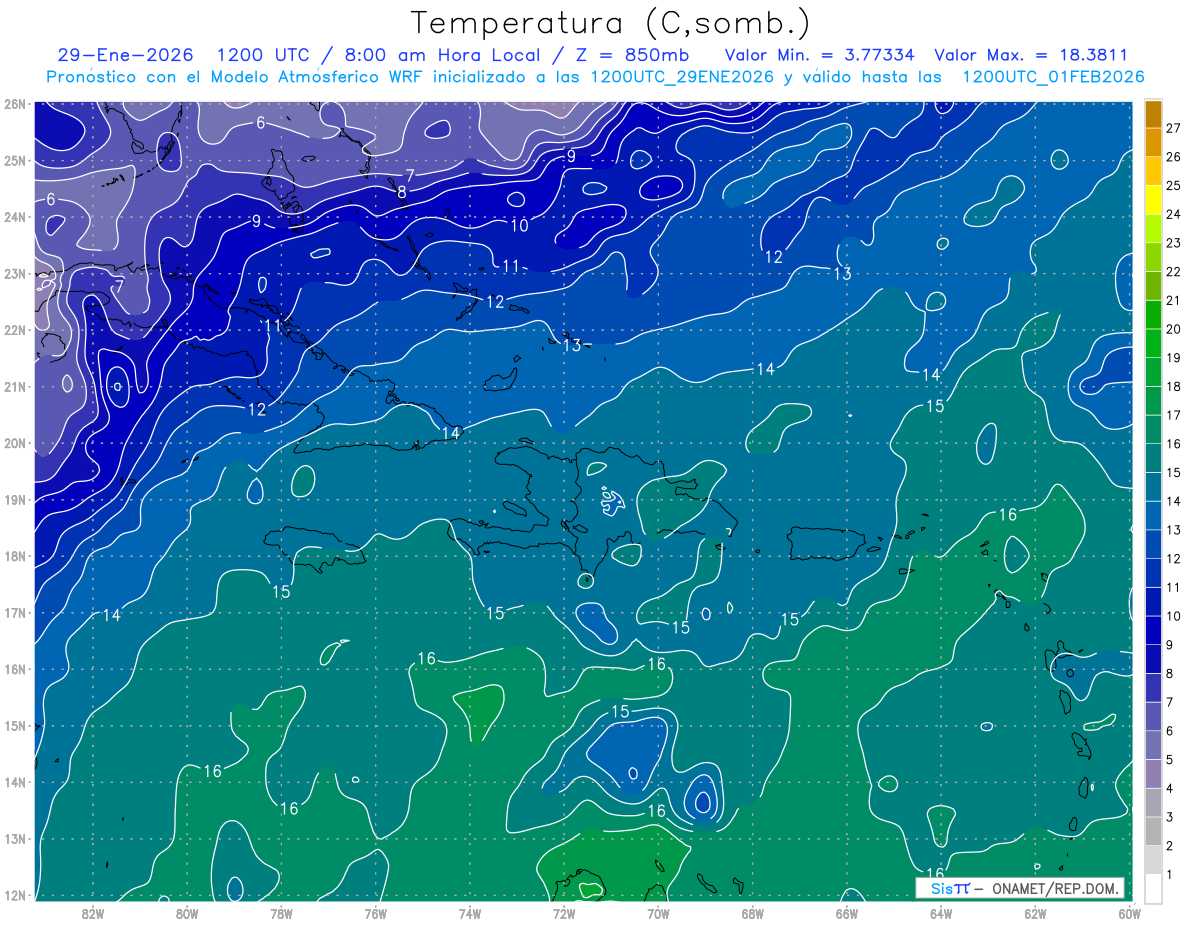Click the '66W' longitude axis label
This screenshot has height=927, width=1200.
click(846, 913)
